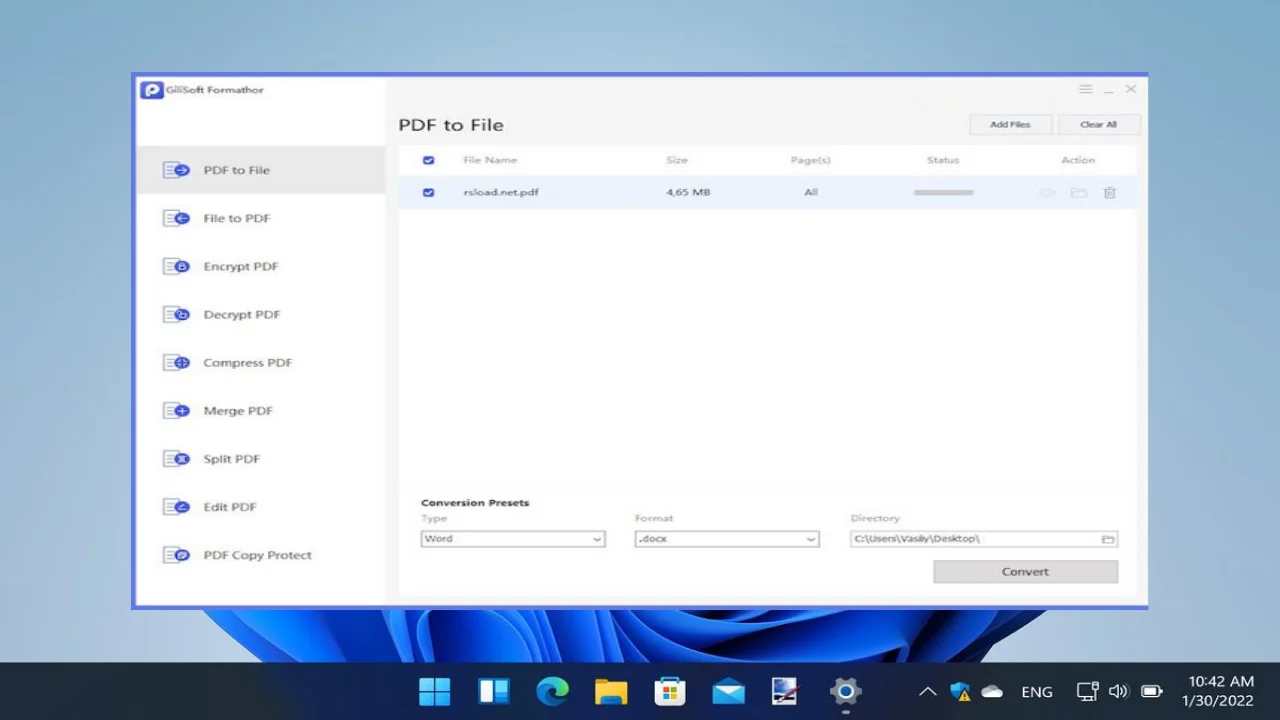Select the rsload.net.pdf file name
The width and height of the screenshot is (1280, 720).
pos(501,192)
